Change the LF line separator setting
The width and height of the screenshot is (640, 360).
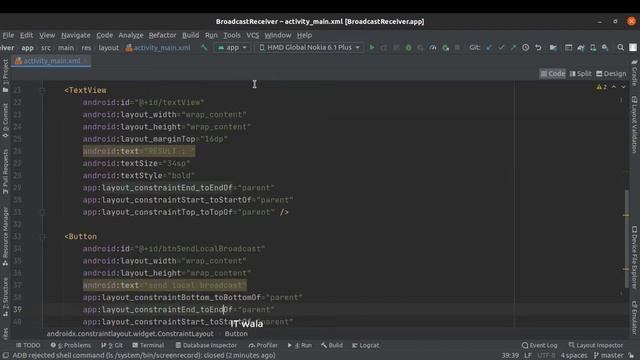(x=528, y=356)
